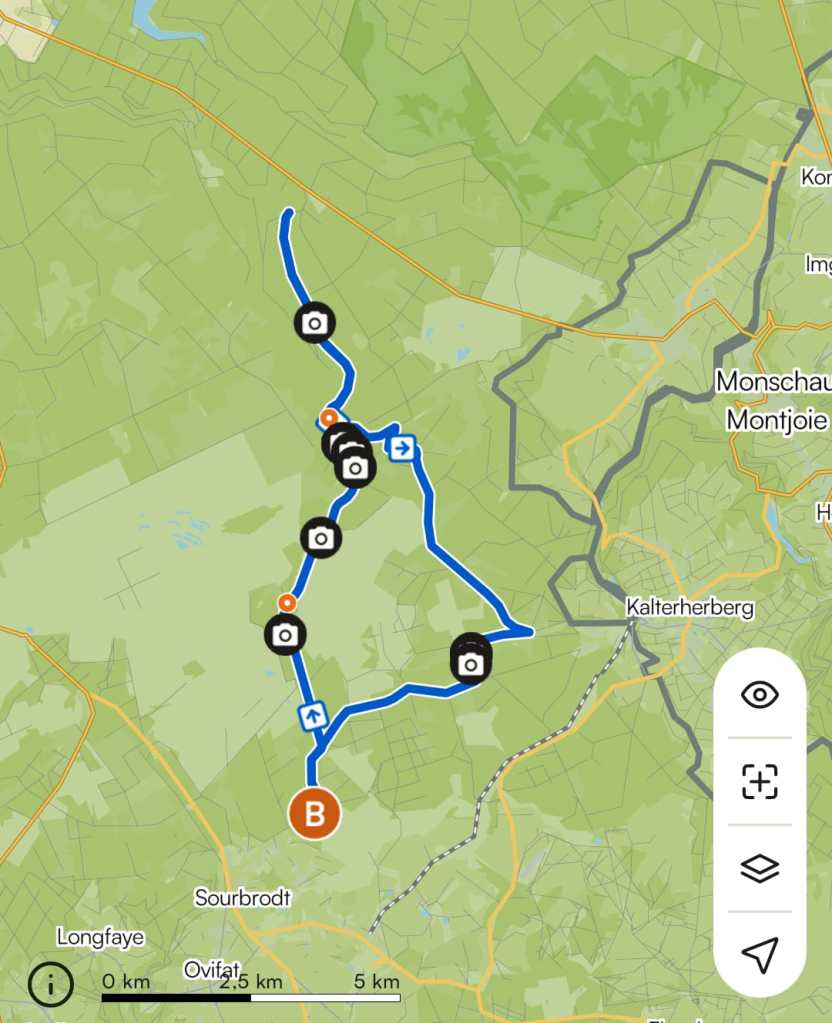Select the orange highlight dot near cluster
832x1023 pixels.
[x=329, y=418]
